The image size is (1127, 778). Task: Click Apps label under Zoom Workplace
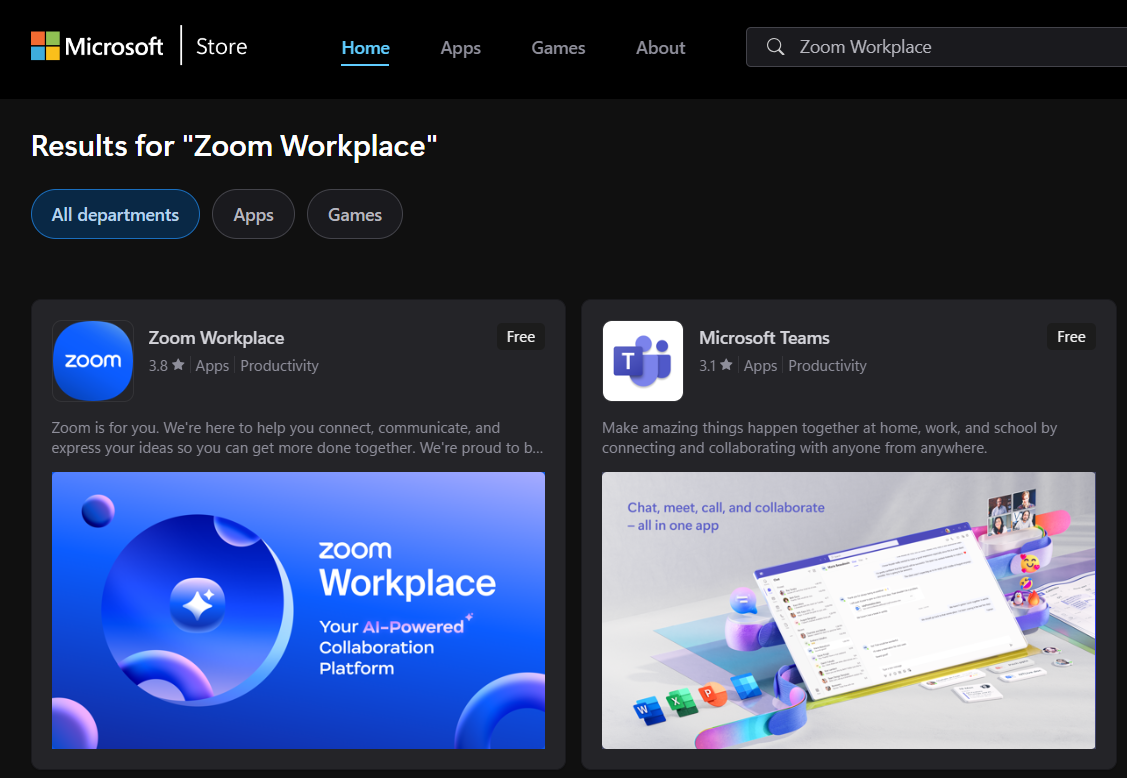(212, 366)
